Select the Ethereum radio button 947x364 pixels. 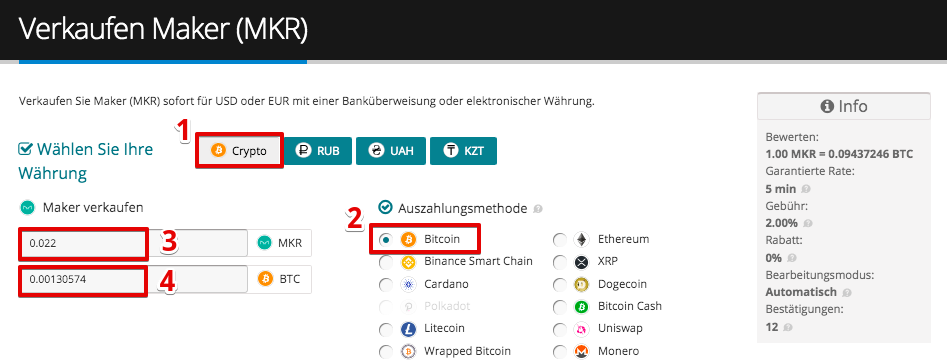click(560, 240)
